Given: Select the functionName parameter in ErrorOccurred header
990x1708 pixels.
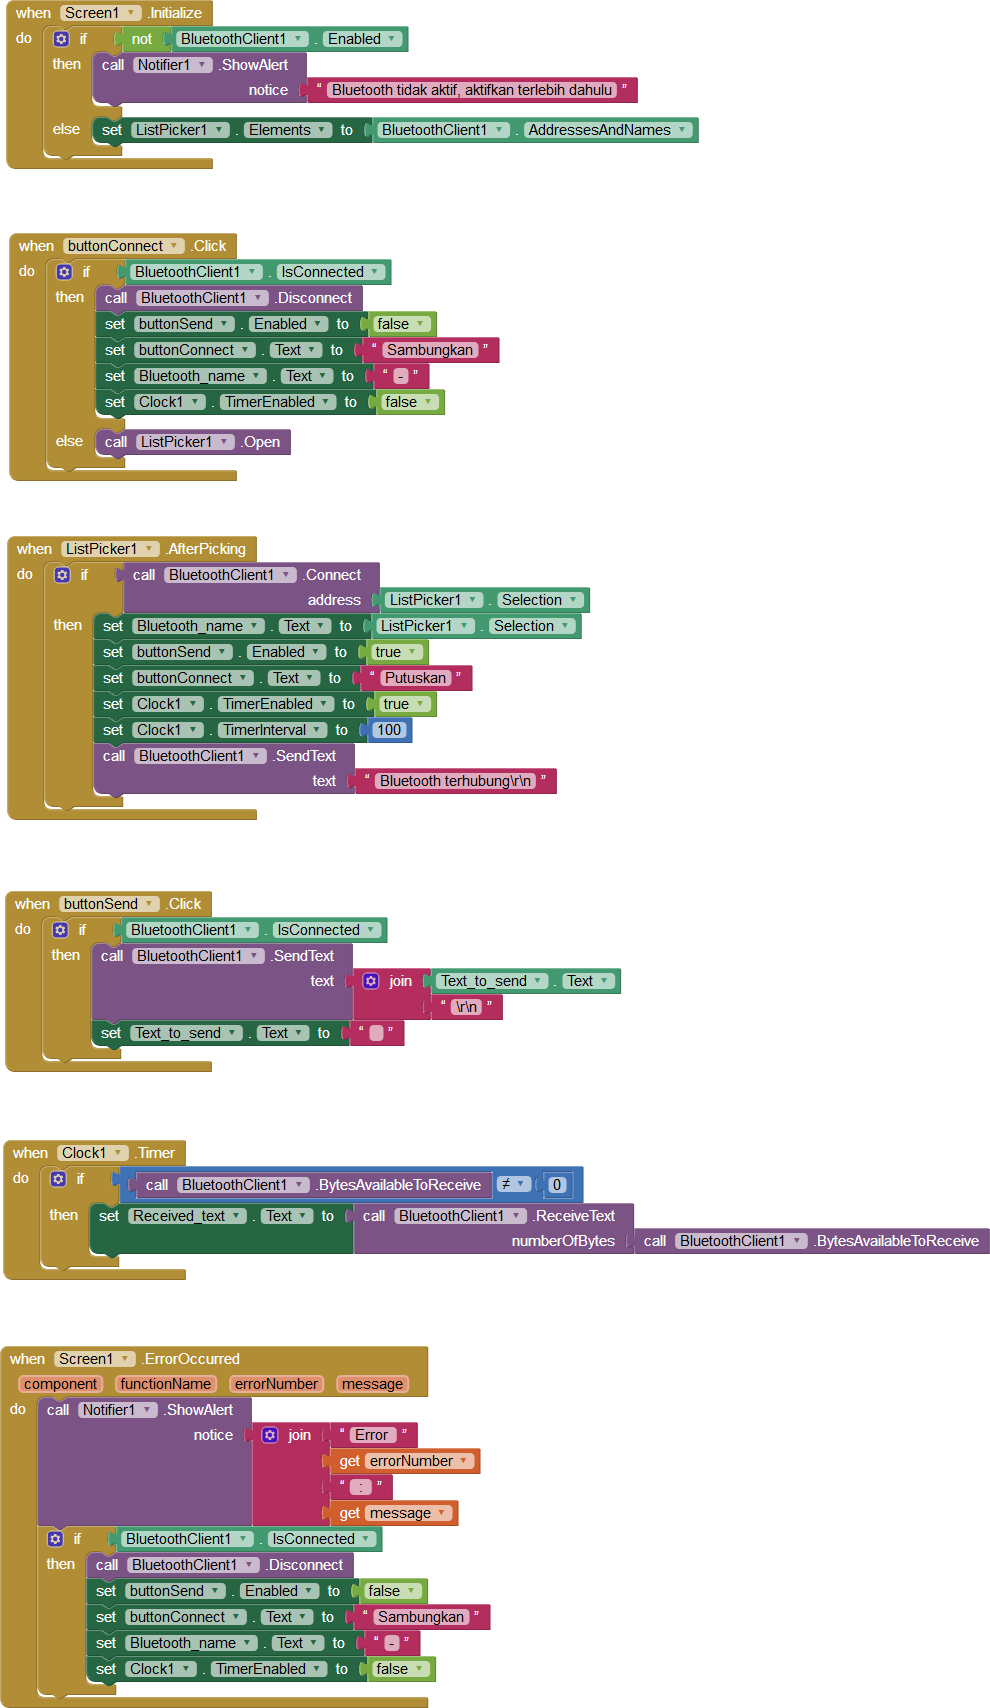Looking at the screenshot, I should (x=165, y=1384).
